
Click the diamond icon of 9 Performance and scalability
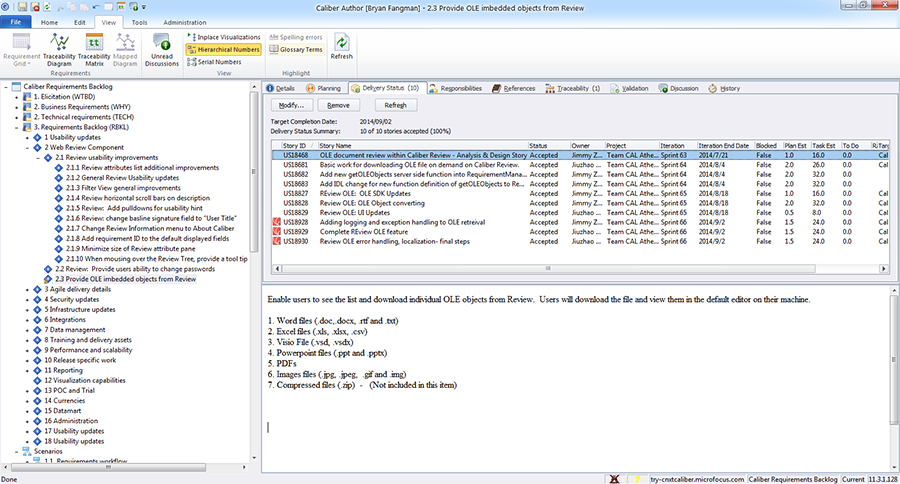(37, 350)
